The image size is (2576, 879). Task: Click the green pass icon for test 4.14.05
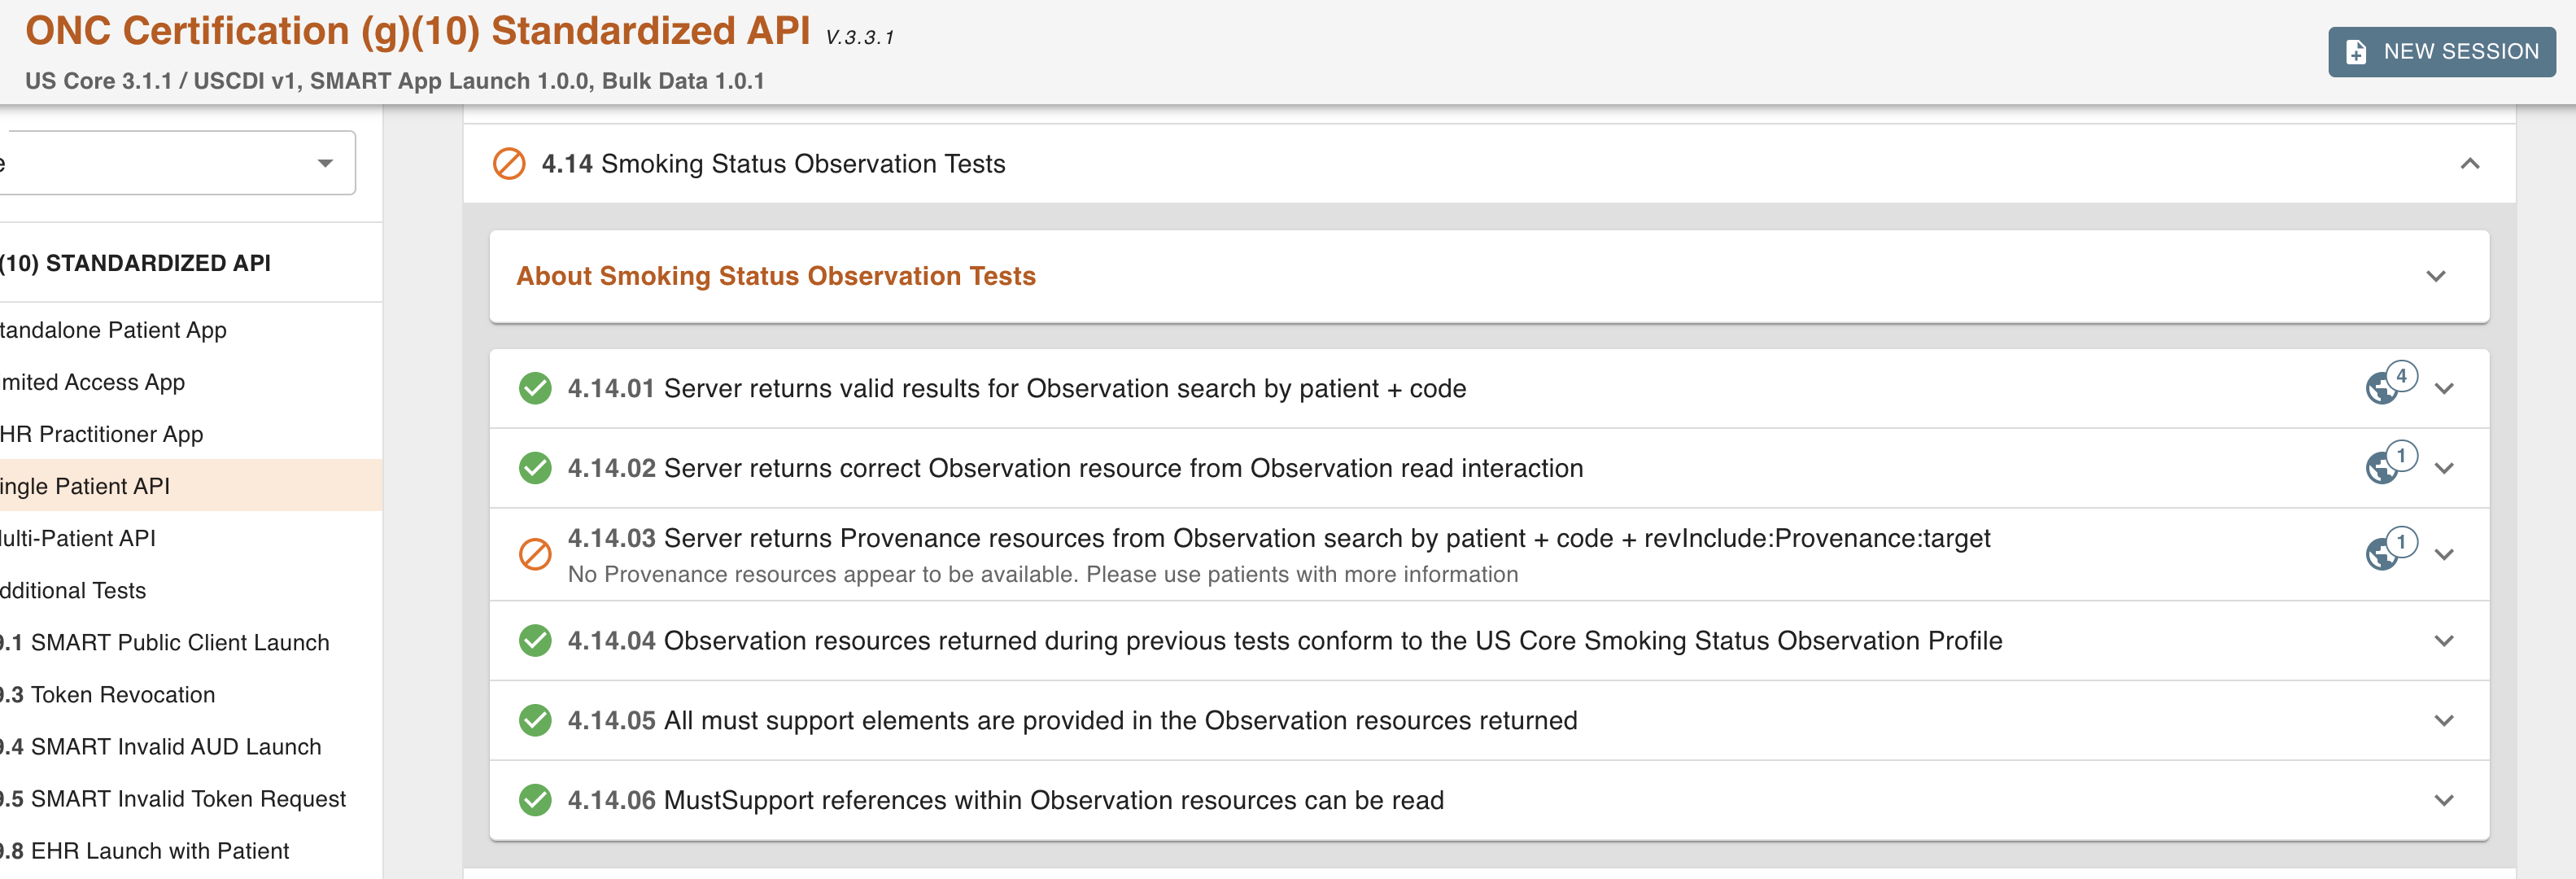pyautogui.click(x=535, y=720)
